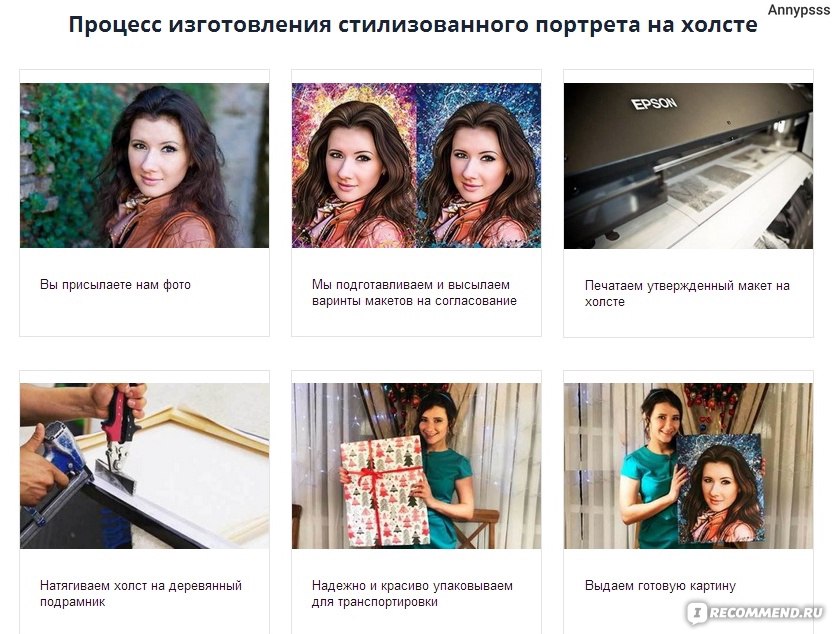The height and width of the screenshot is (634, 834).
Task: Open the canvas stretching on frame image
Action: pyautogui.click(x=144, y=466)
